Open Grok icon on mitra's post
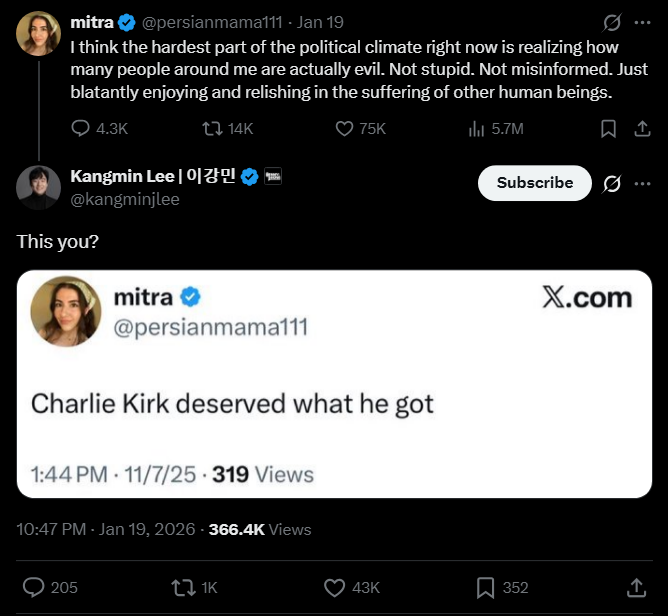Viewport: 668px width, 616px height. coord(612,20)
